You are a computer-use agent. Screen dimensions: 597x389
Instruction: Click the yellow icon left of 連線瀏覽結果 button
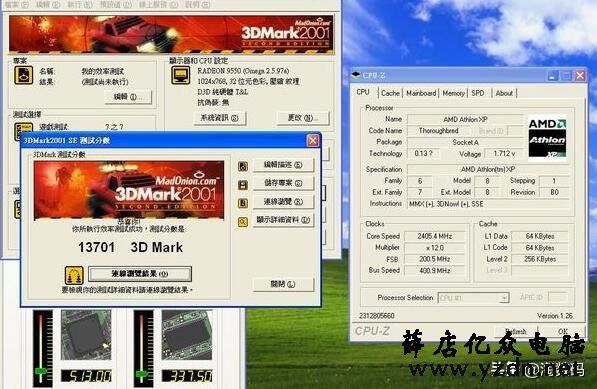click(74, 275)
